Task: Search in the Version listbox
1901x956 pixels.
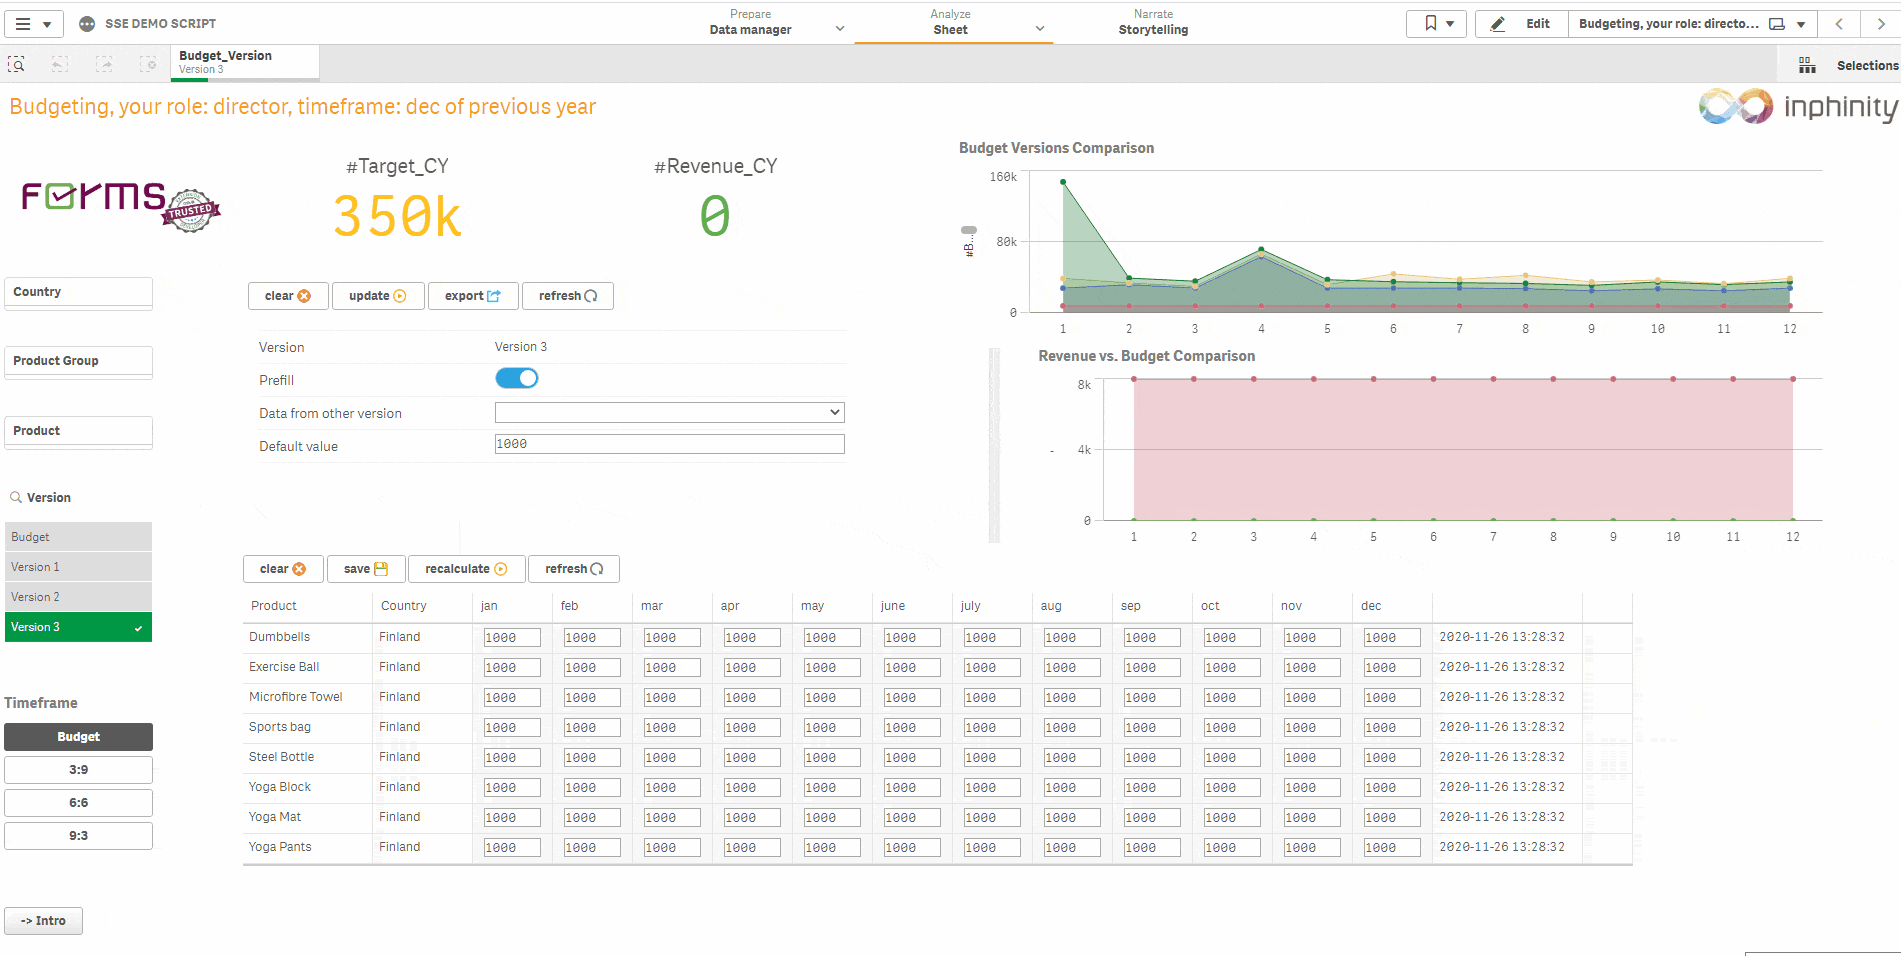Action: (x=16, y=497)
